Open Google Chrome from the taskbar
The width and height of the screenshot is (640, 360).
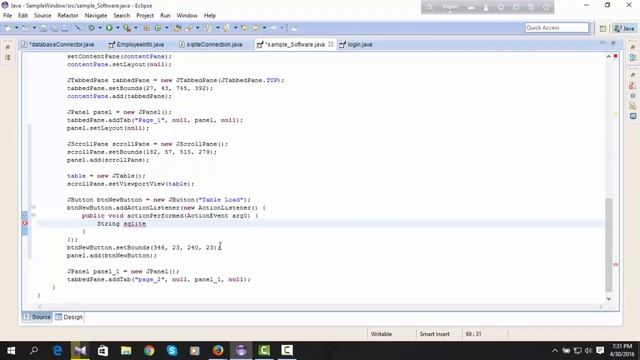point(149,351)
